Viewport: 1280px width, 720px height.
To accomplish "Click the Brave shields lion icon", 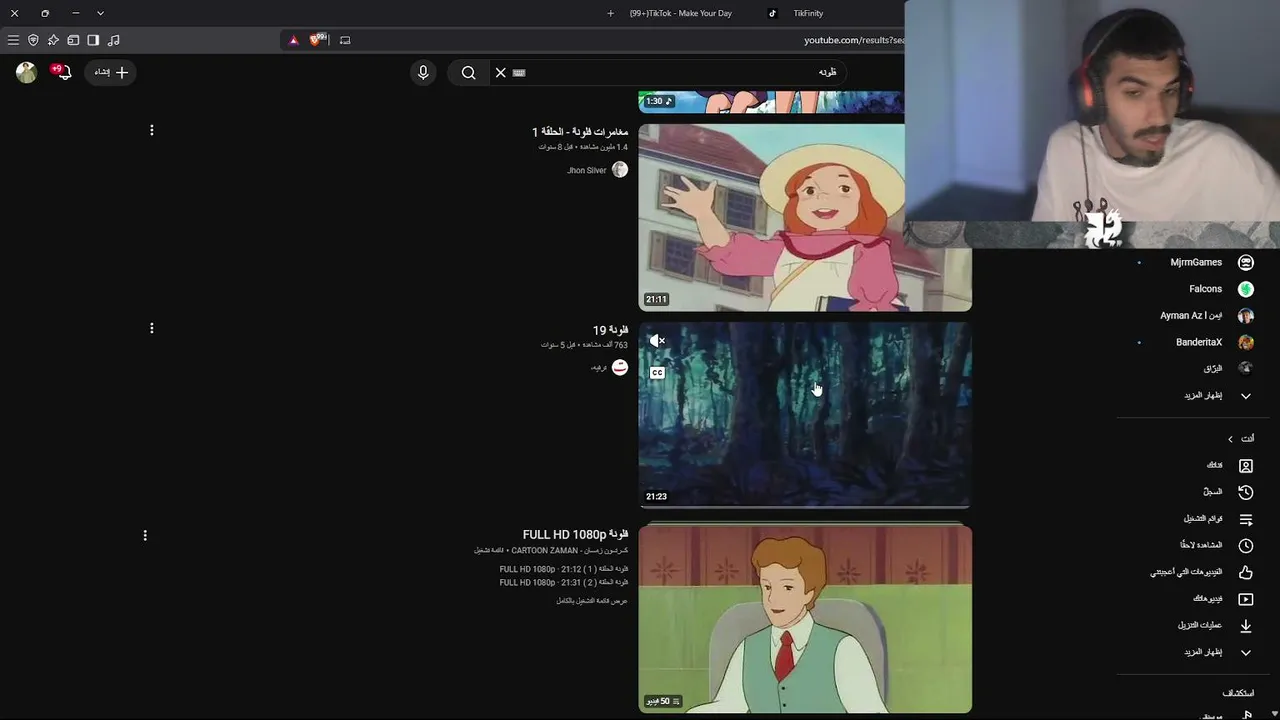I will (318, 40).
